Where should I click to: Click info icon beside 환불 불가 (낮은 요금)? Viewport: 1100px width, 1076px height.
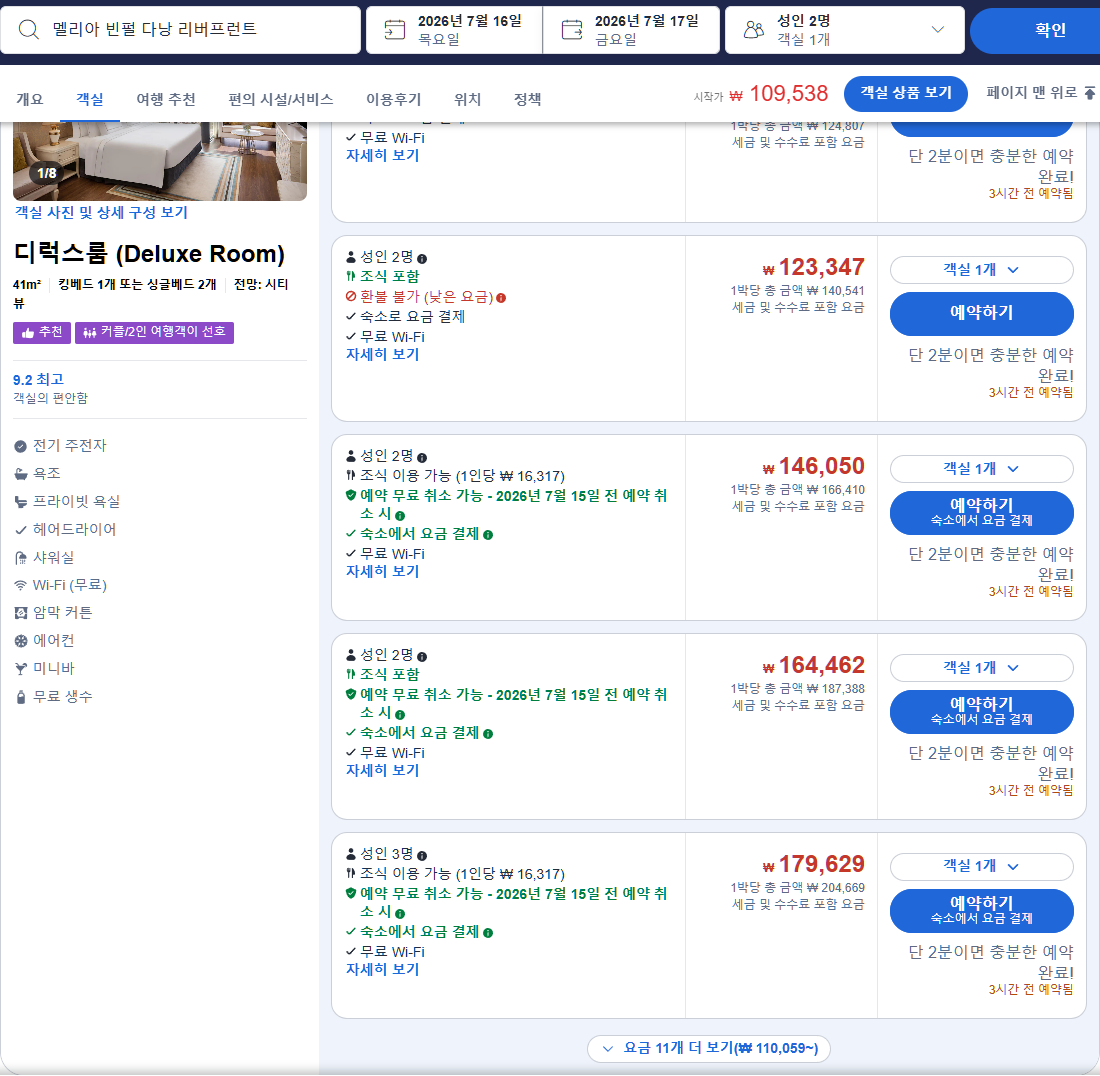[x=501, y=297]
